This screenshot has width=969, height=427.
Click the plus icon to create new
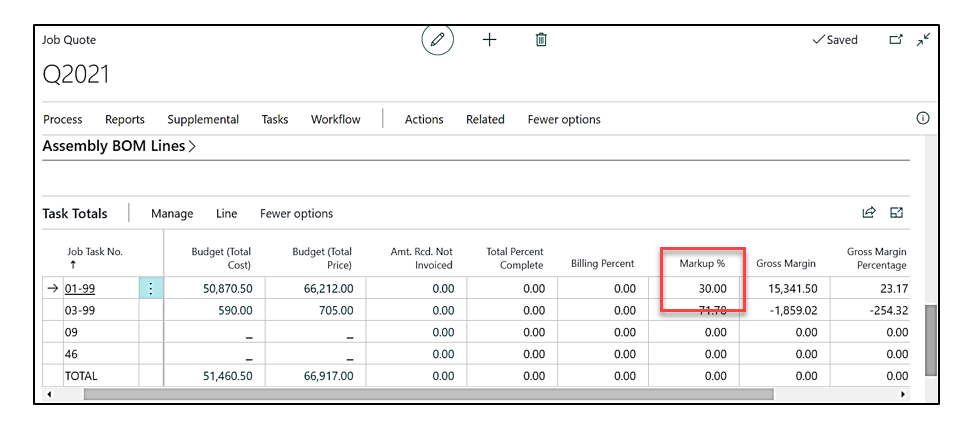490,40
